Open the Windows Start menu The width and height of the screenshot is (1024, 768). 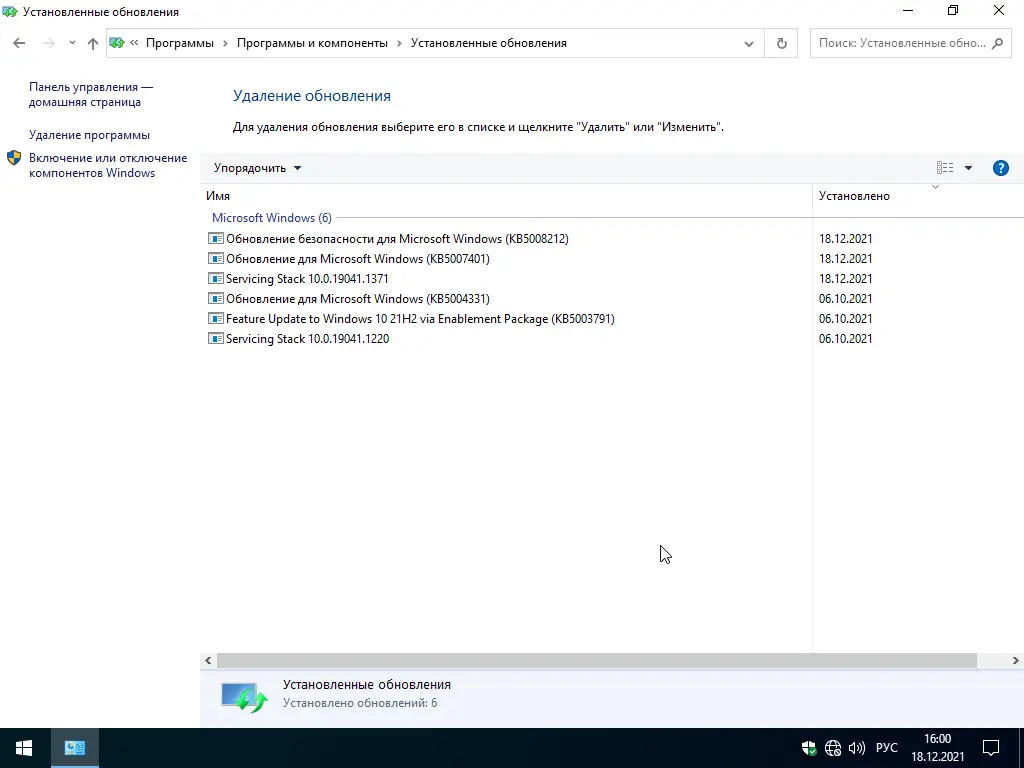24,748
